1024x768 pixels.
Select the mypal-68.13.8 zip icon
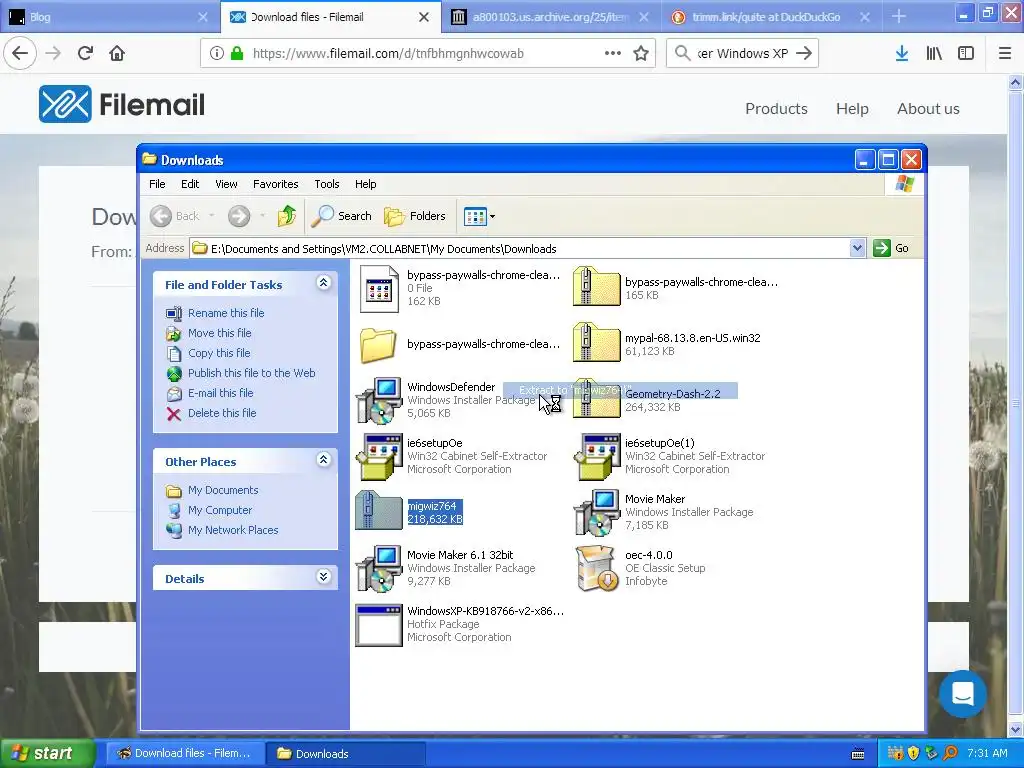[x=596, y=343]
